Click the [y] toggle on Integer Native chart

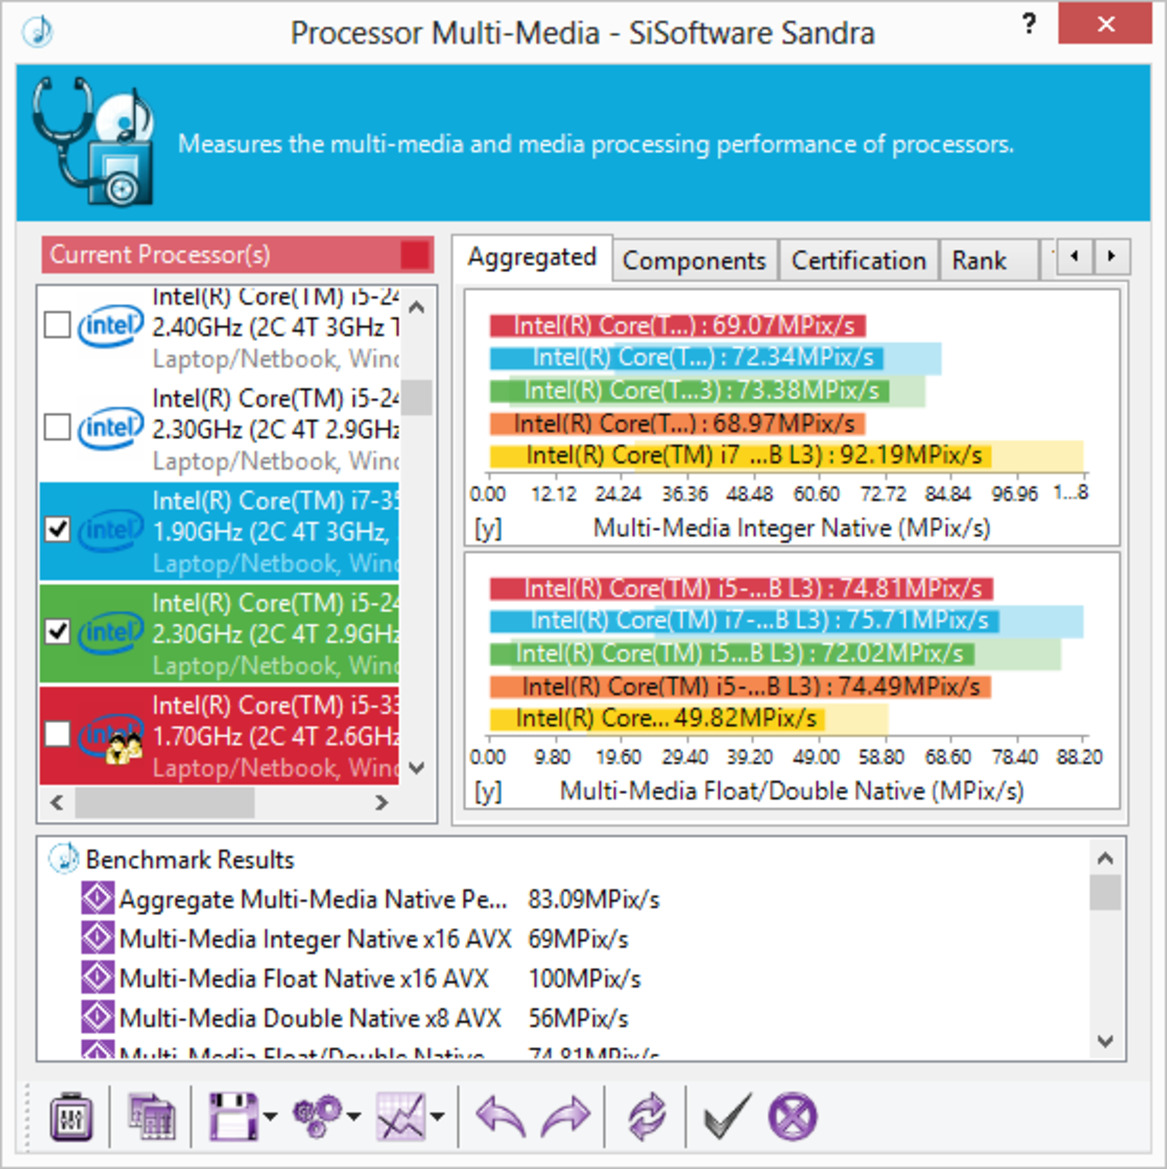pos(488,528)
